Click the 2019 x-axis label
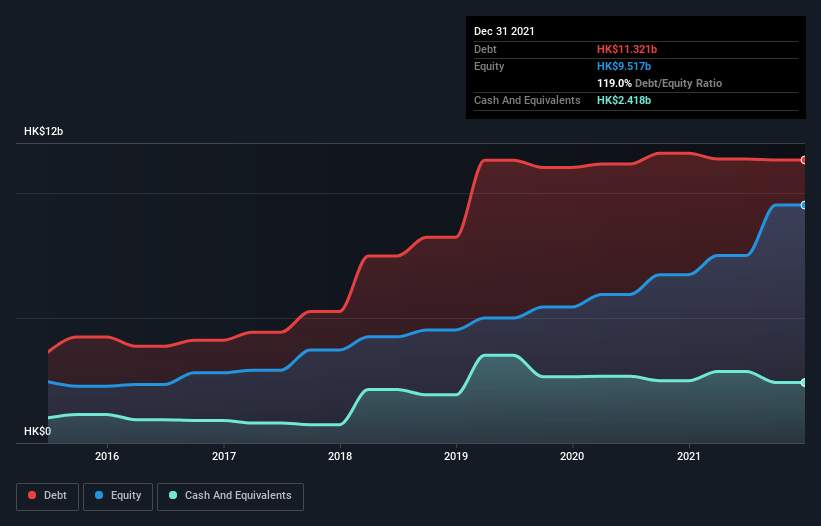The image size is (821, 526). point(456,456)
